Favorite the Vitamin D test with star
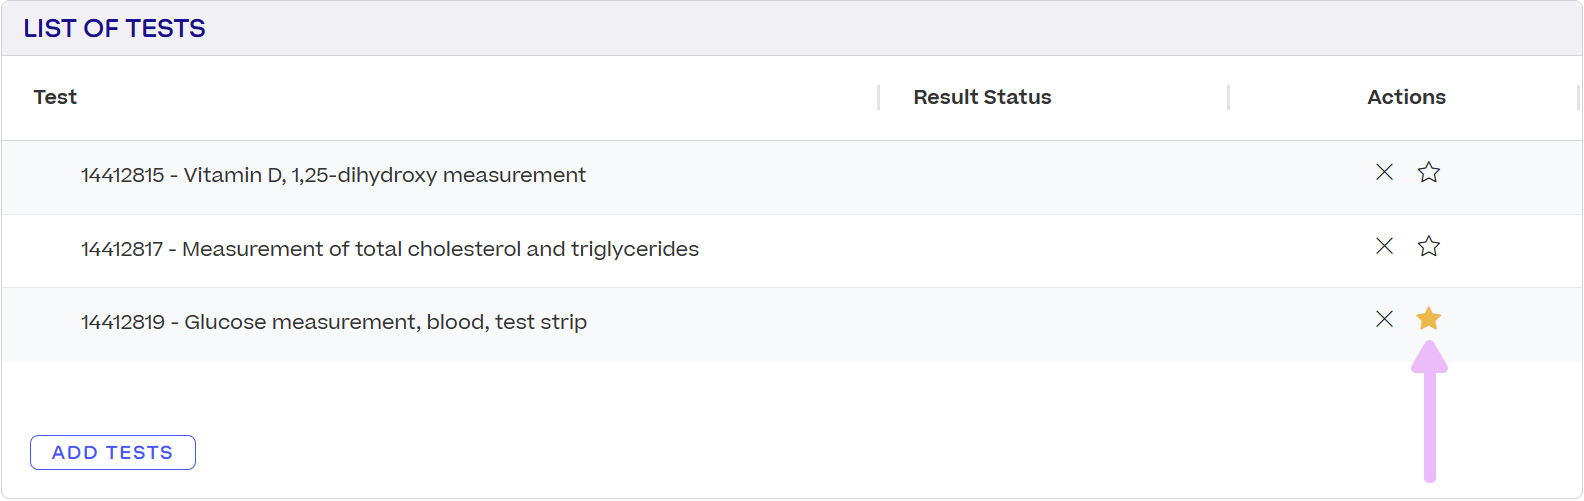 (1428, 172)
